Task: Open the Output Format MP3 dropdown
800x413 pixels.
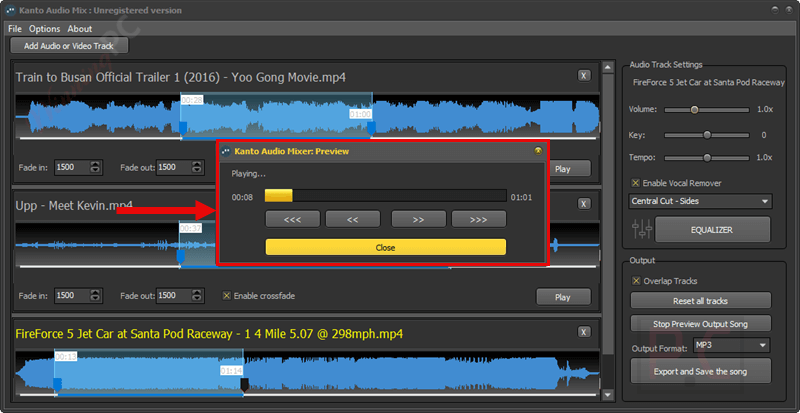Action: point(732,345)
